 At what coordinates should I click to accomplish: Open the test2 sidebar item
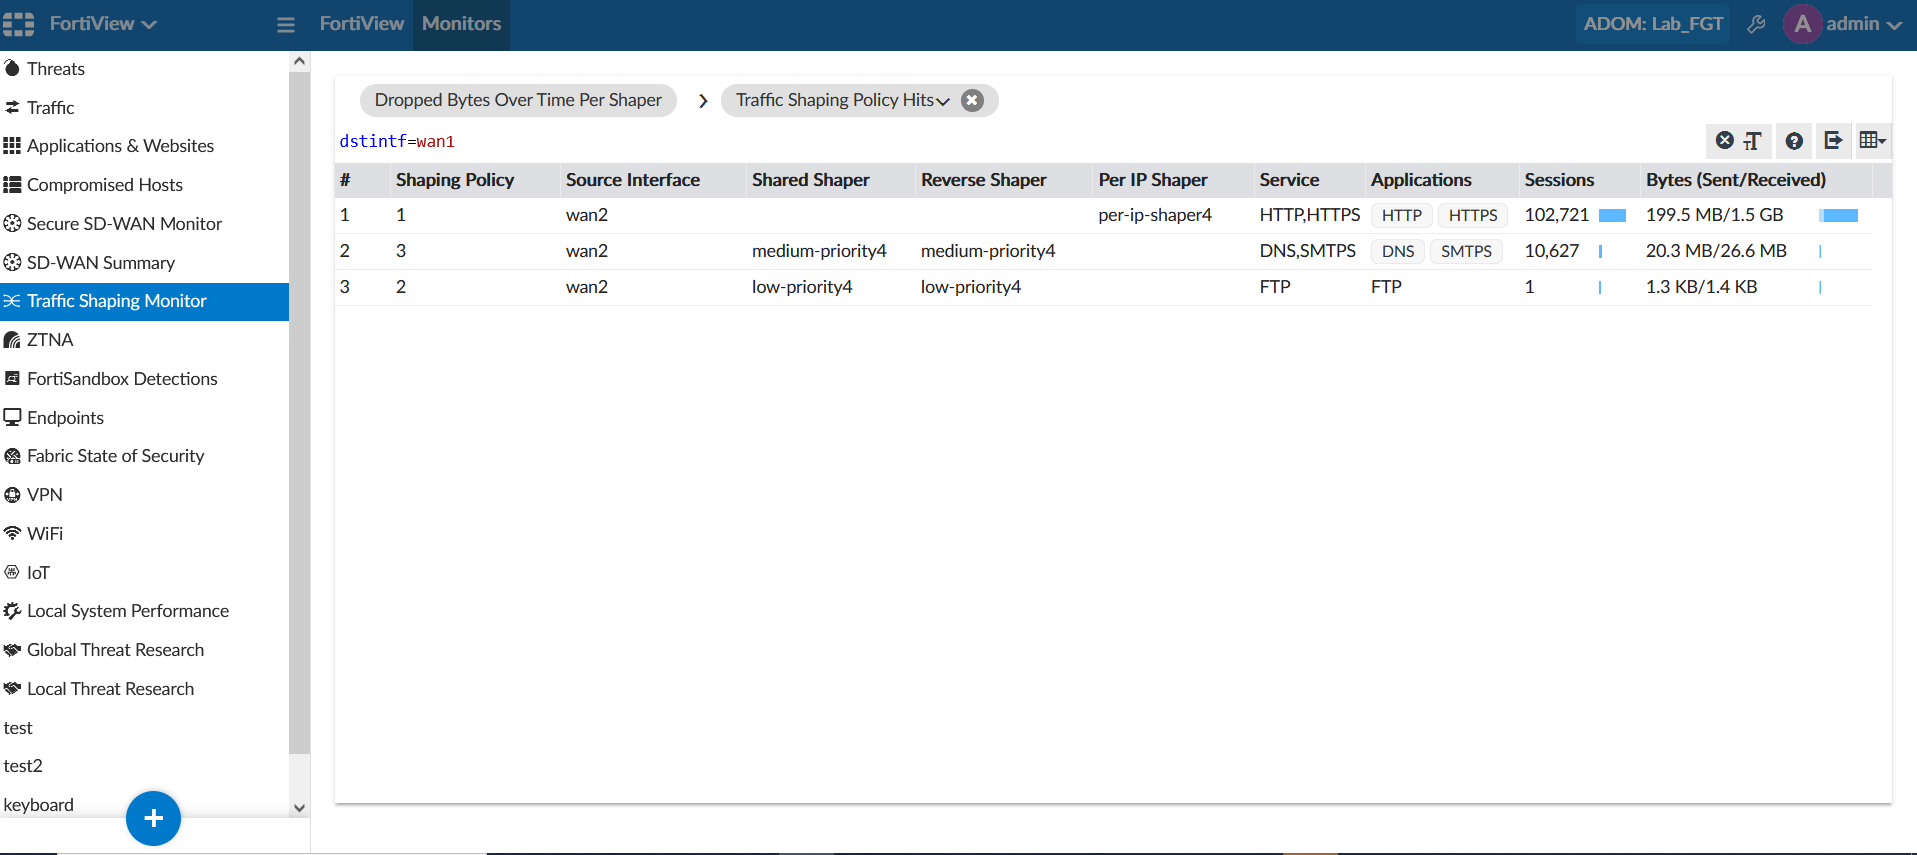pyautogui.click(x=23, y=766)
